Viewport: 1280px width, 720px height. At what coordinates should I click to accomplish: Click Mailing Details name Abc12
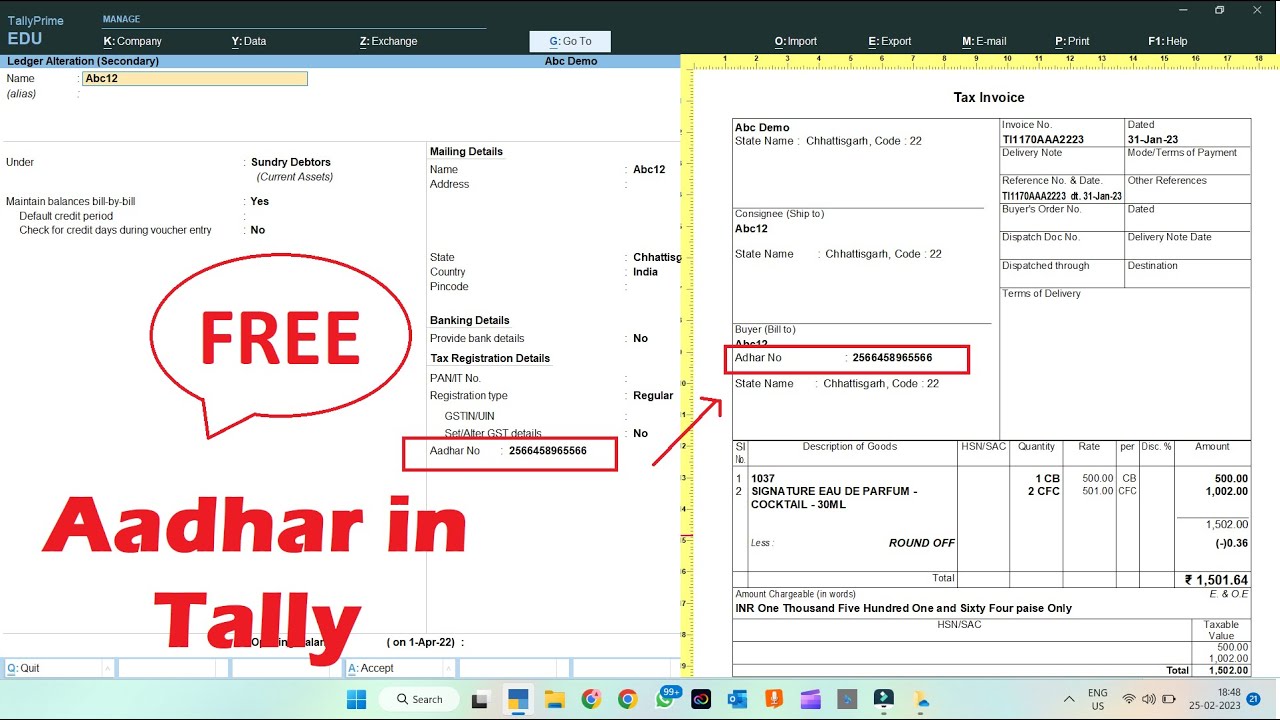(x=649, y=170)
